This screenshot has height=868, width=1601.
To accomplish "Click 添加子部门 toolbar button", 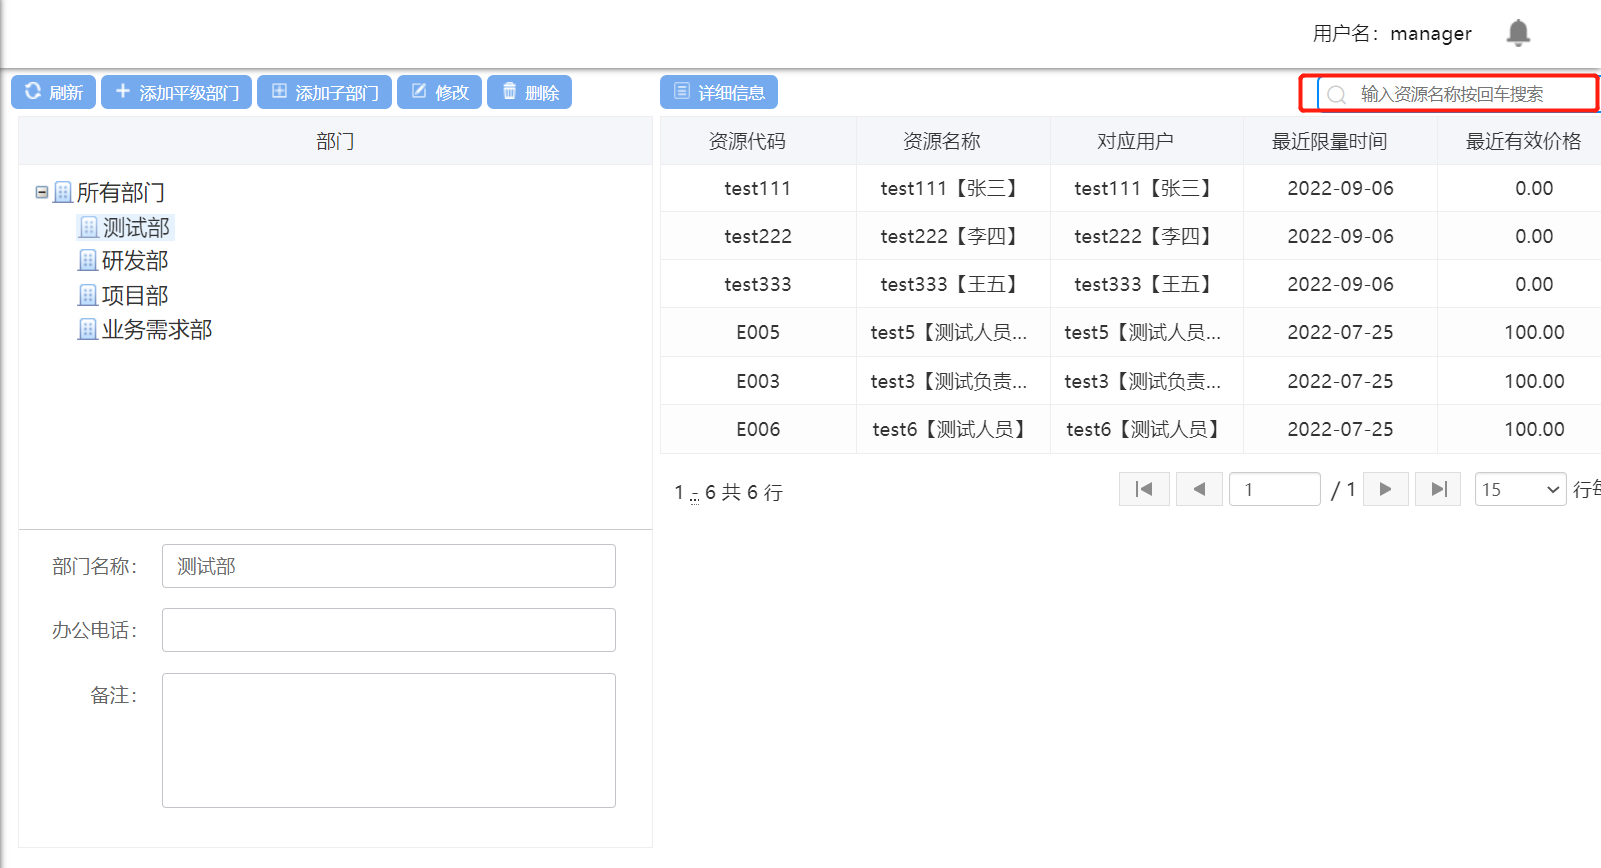I will pos(324,92).
